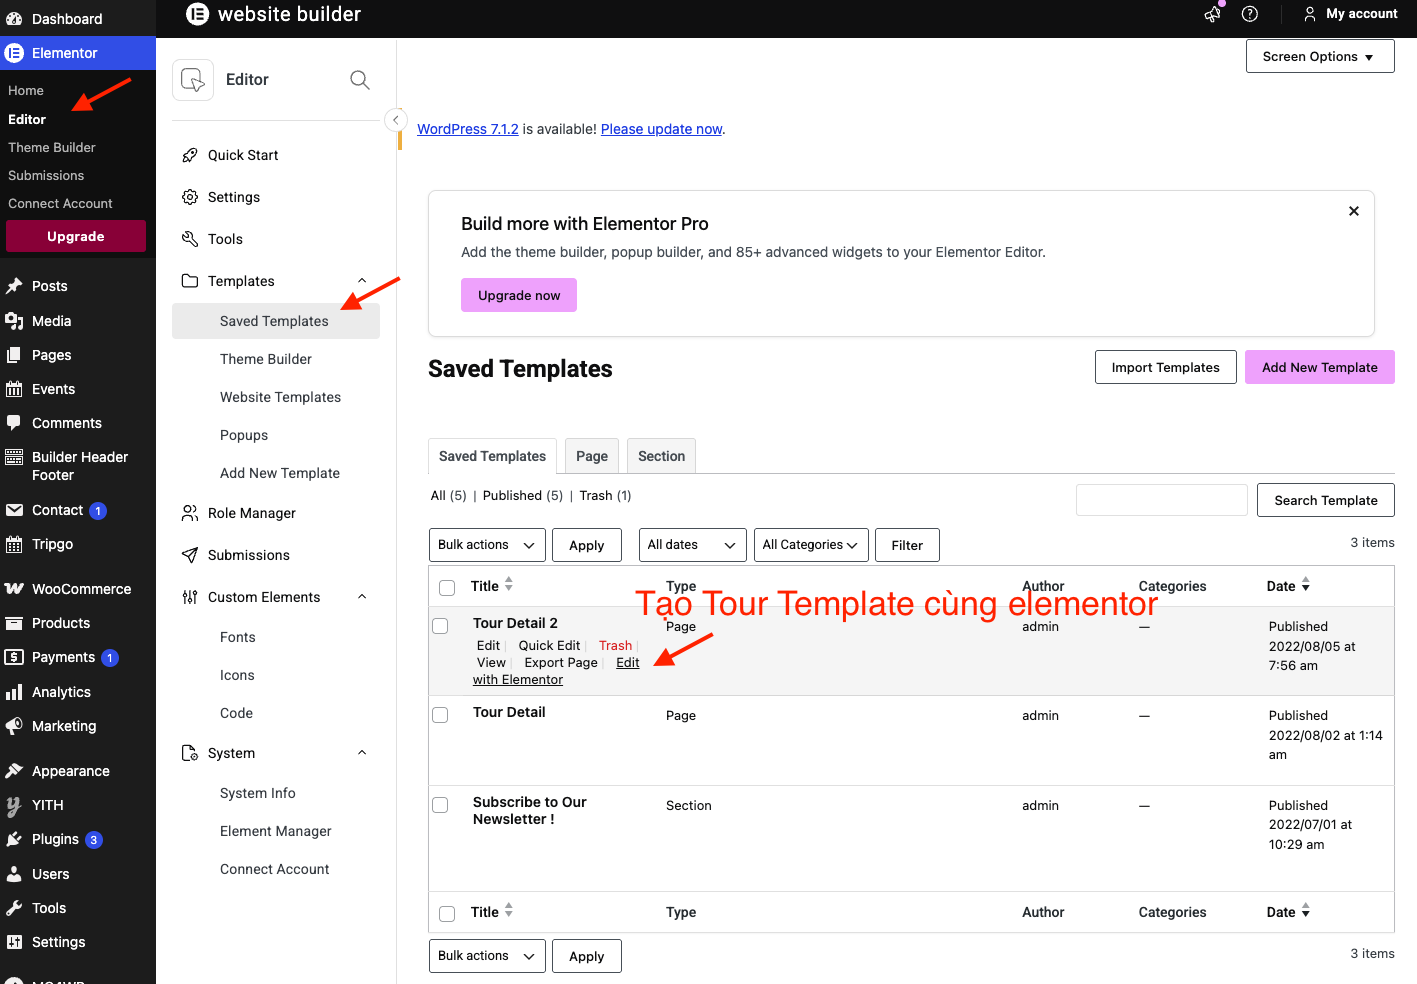1417x984 pixels.
Task: Open the Editor search icon
Action: coord(360,80)
